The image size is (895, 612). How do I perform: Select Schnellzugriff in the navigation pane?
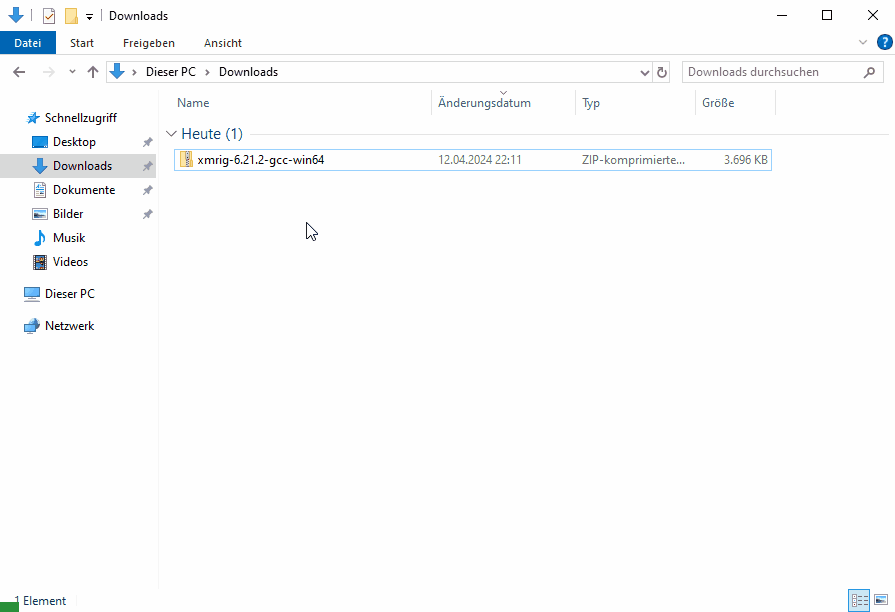click(80, 118)
